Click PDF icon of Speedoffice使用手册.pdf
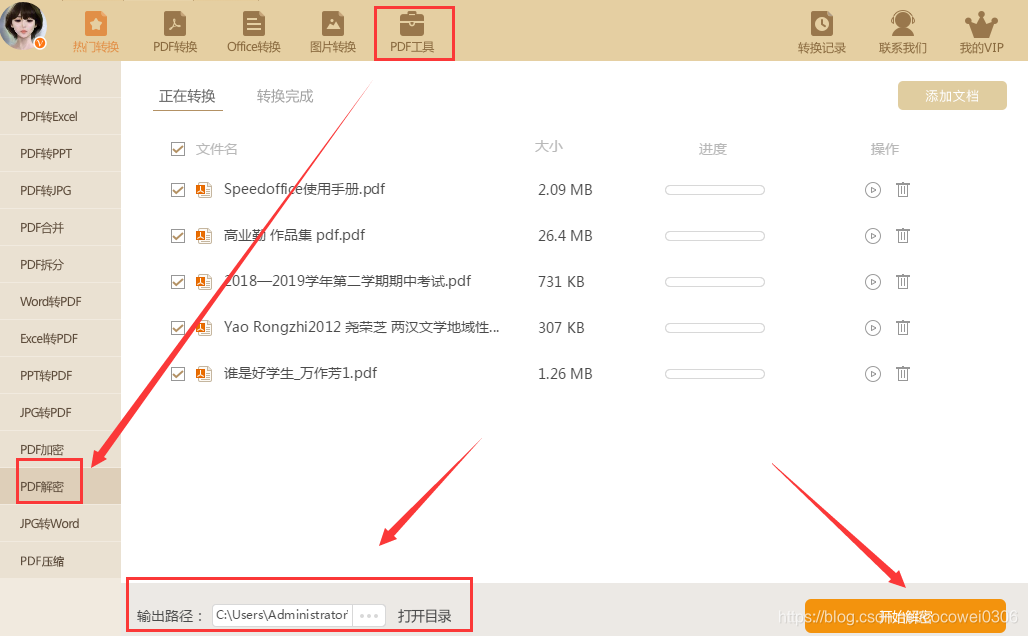1028x636 pixels. pos(204,190)
